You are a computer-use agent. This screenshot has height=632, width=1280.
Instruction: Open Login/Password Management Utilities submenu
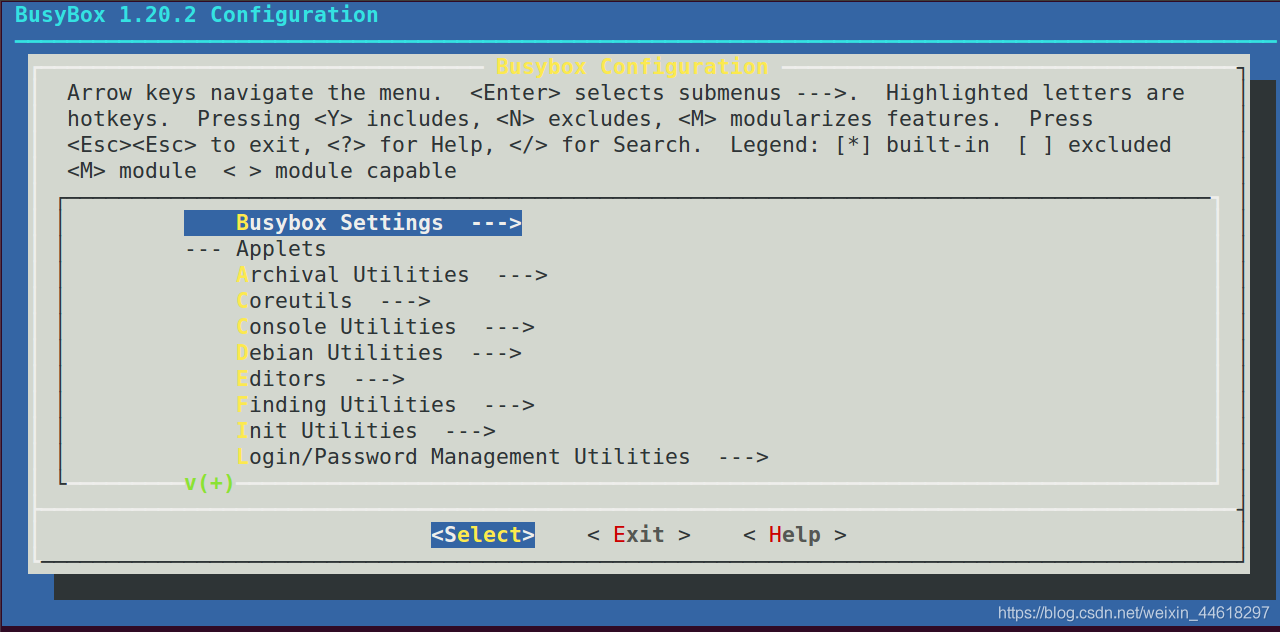point(503,456)
